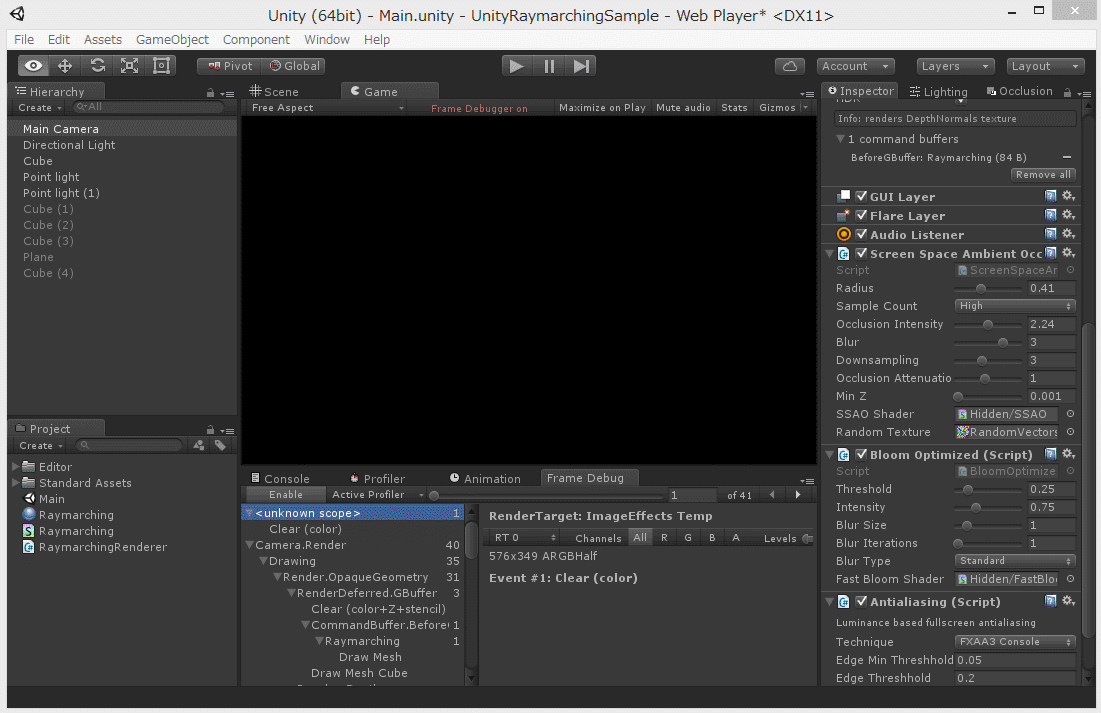
Task: Toggle Pivot handle position button
Action: coord(230,66)
